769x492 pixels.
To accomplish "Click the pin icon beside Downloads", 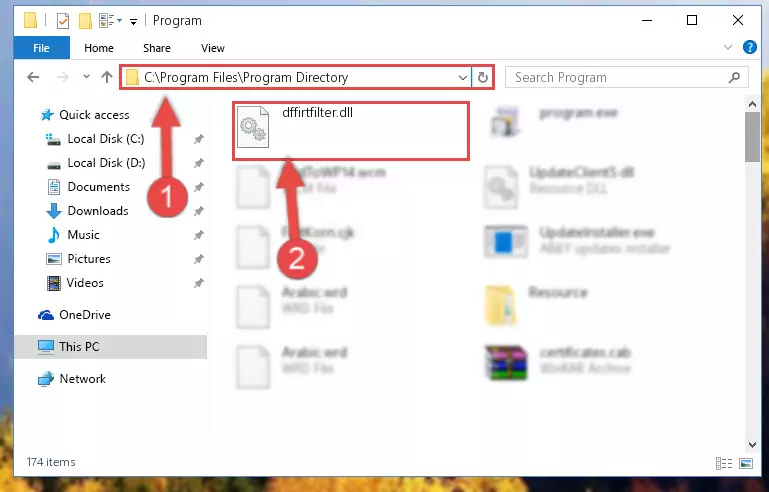I will coord(198,211).
